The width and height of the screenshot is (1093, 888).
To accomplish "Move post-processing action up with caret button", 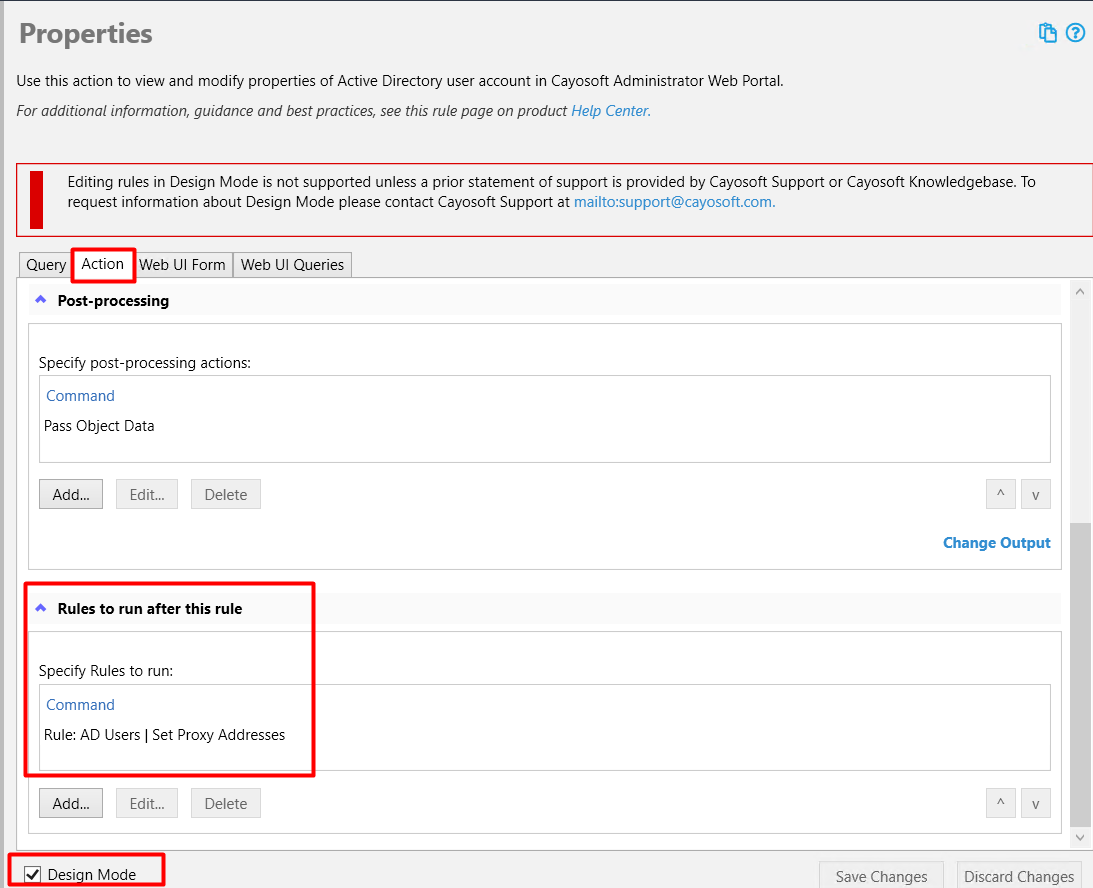I will click(1000, 494).
